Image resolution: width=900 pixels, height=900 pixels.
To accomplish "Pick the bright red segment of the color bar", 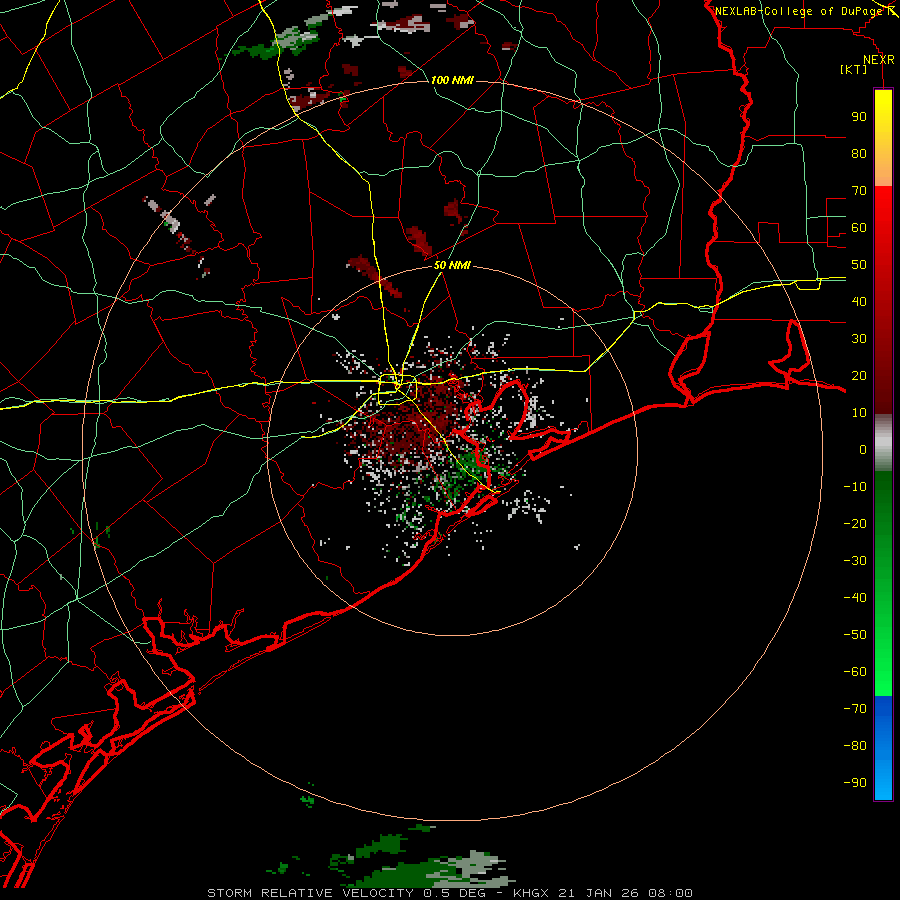I will [883, 230].
